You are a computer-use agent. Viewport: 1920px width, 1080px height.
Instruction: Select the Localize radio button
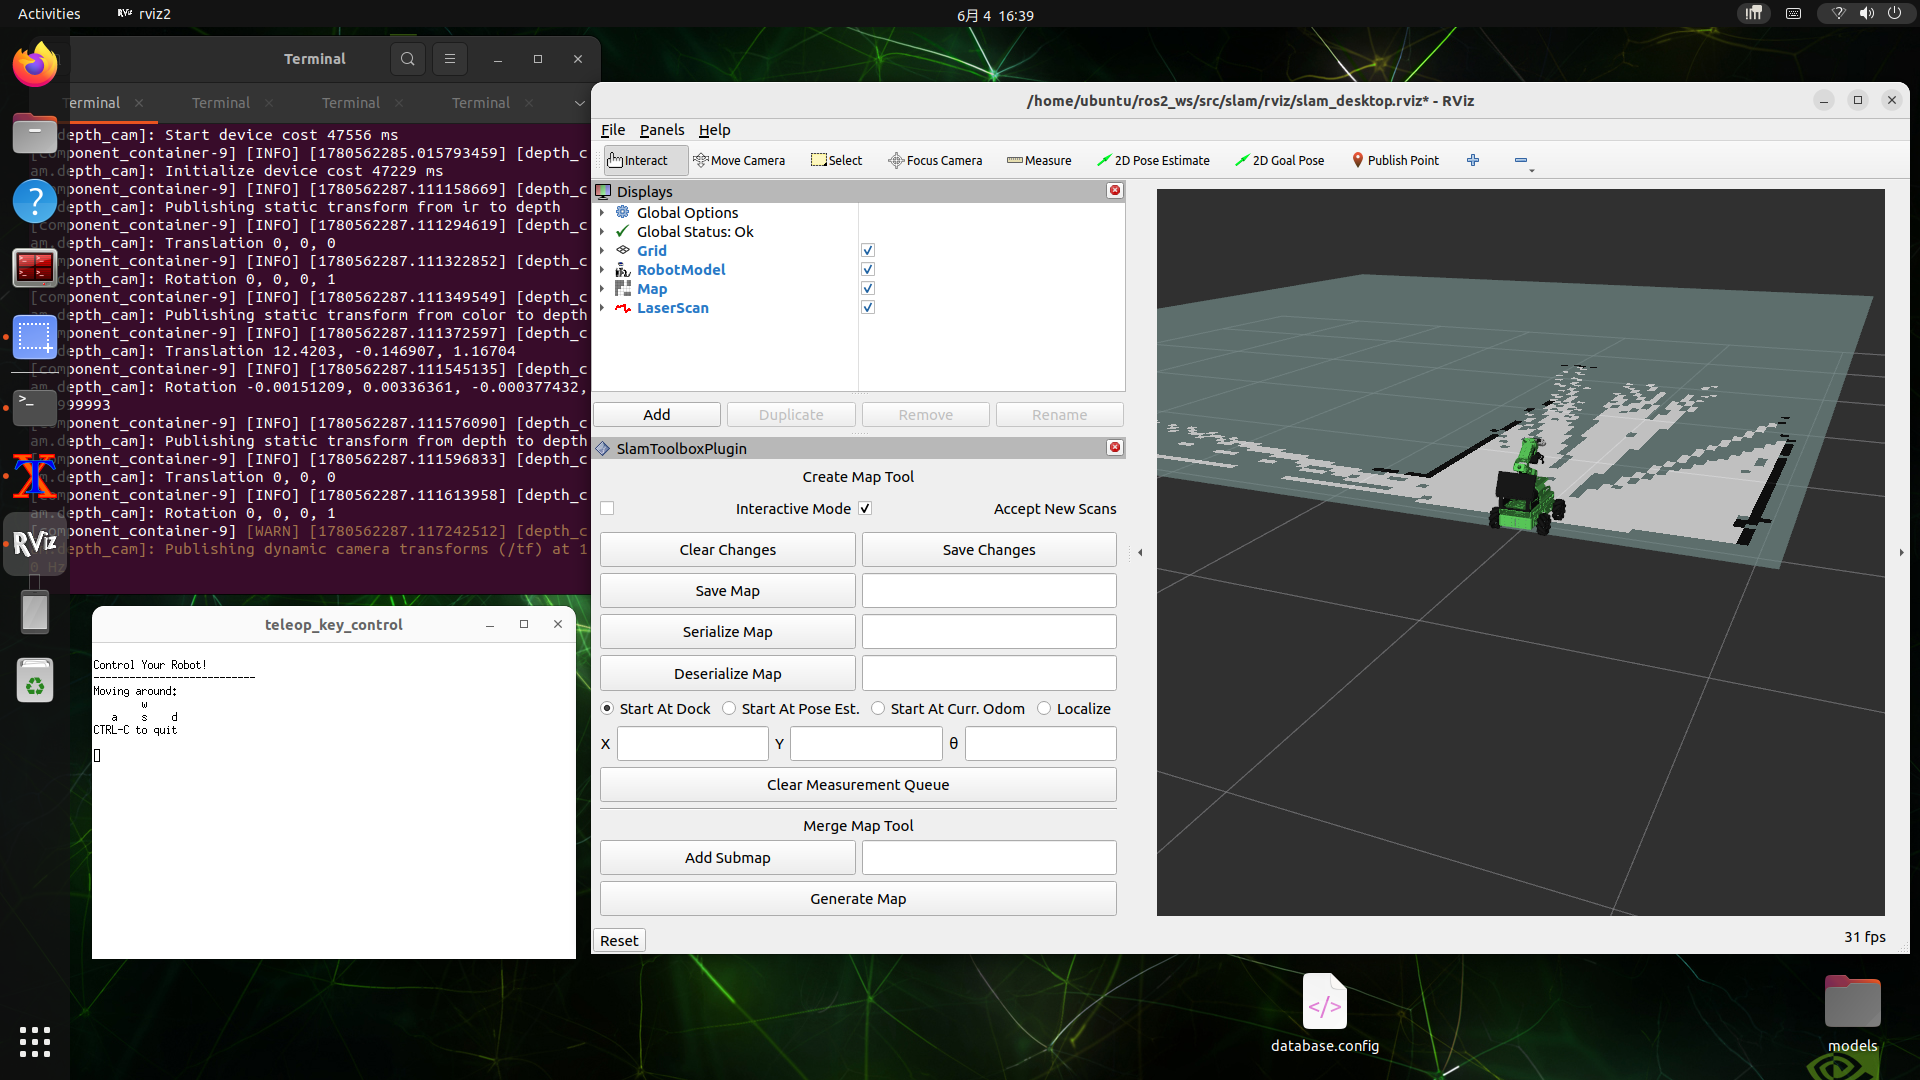click(x=1044, y=708)
